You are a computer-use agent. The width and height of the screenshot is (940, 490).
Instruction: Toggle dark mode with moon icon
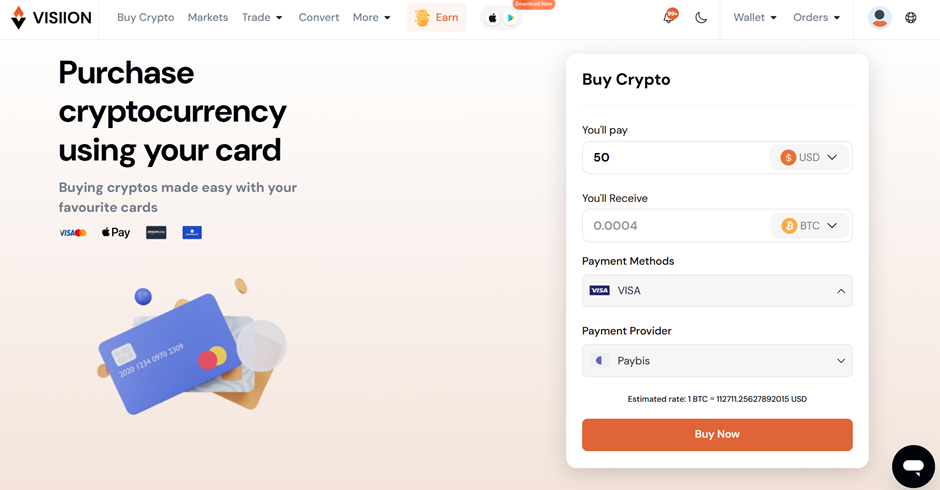[x=701, y=18]
